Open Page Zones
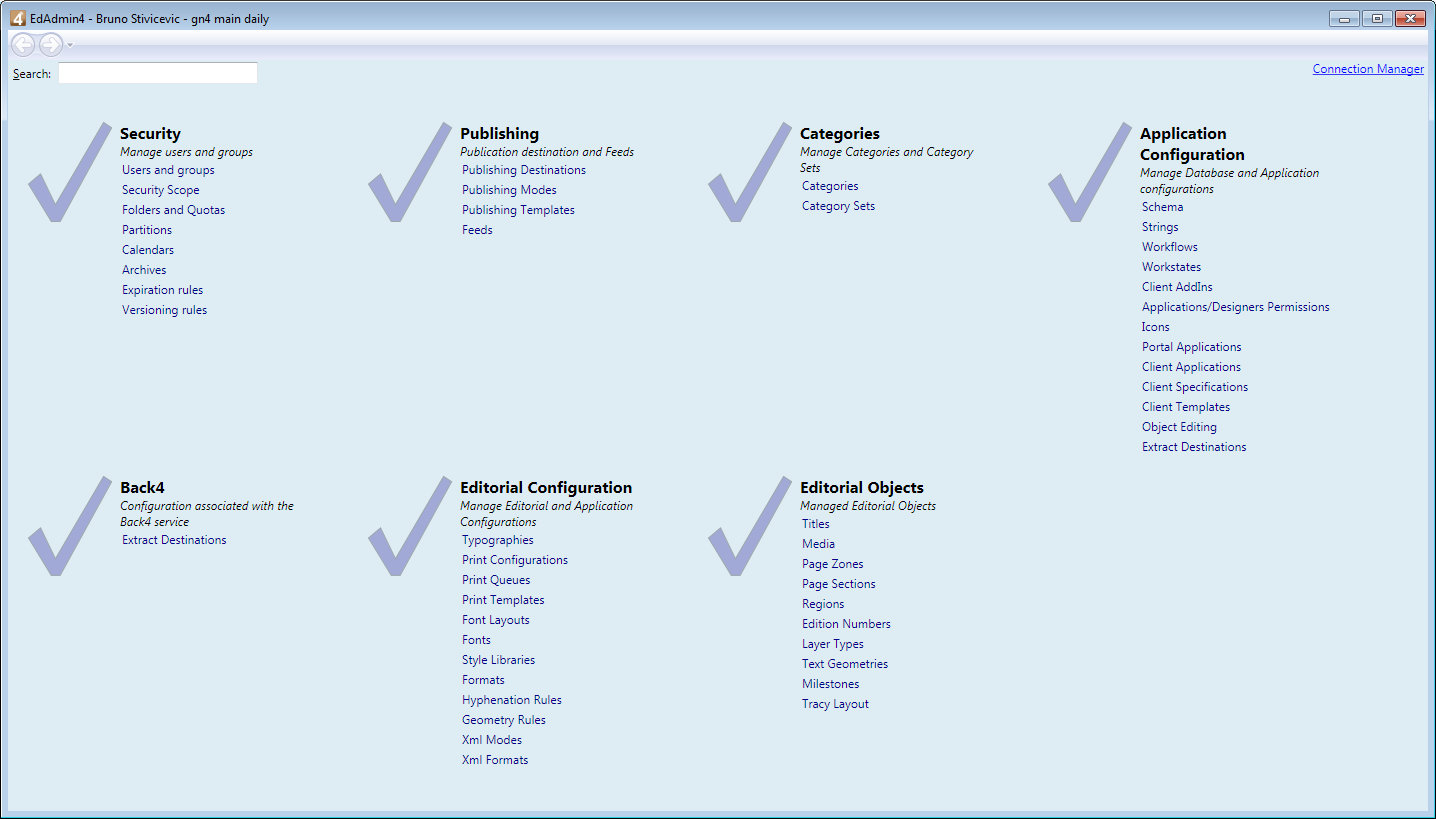The width and height of the screenshot is (1436, 819). (x=833, y=564)
